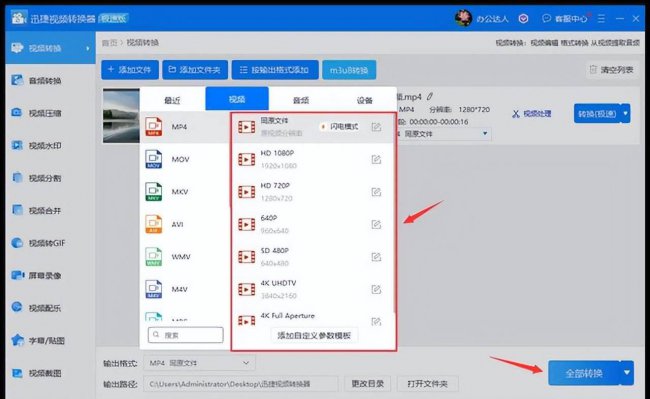The image size is (650, 399).
Task: Select the MOV format icon
Action: tap(153, 159)
